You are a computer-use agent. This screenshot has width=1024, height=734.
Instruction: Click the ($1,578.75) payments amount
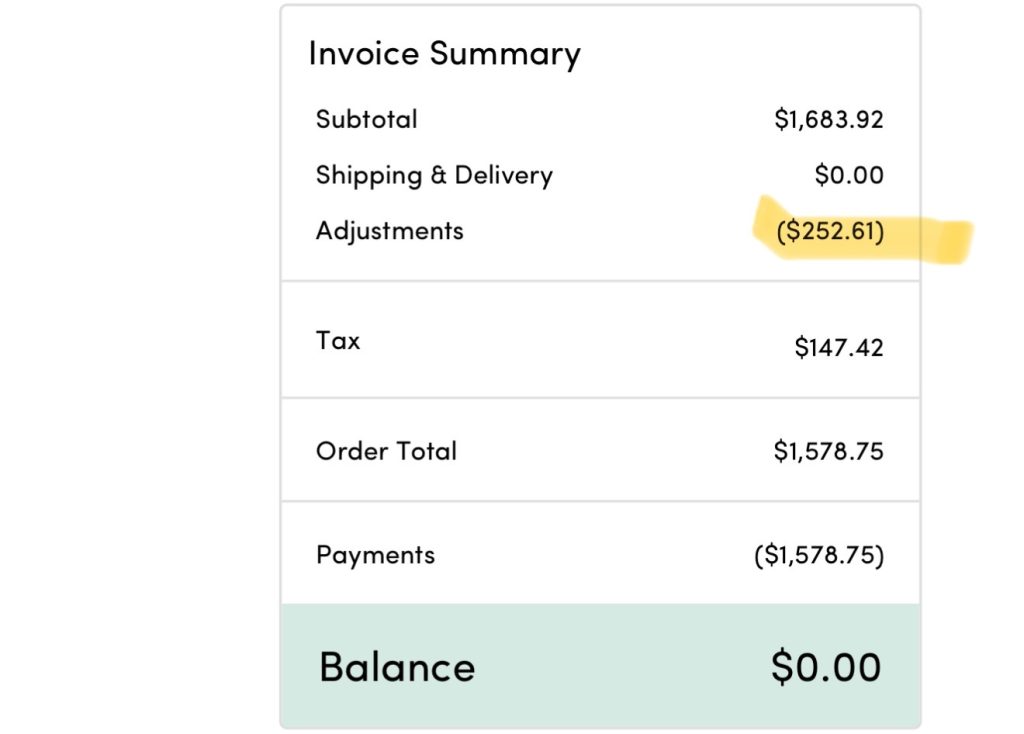819,556
